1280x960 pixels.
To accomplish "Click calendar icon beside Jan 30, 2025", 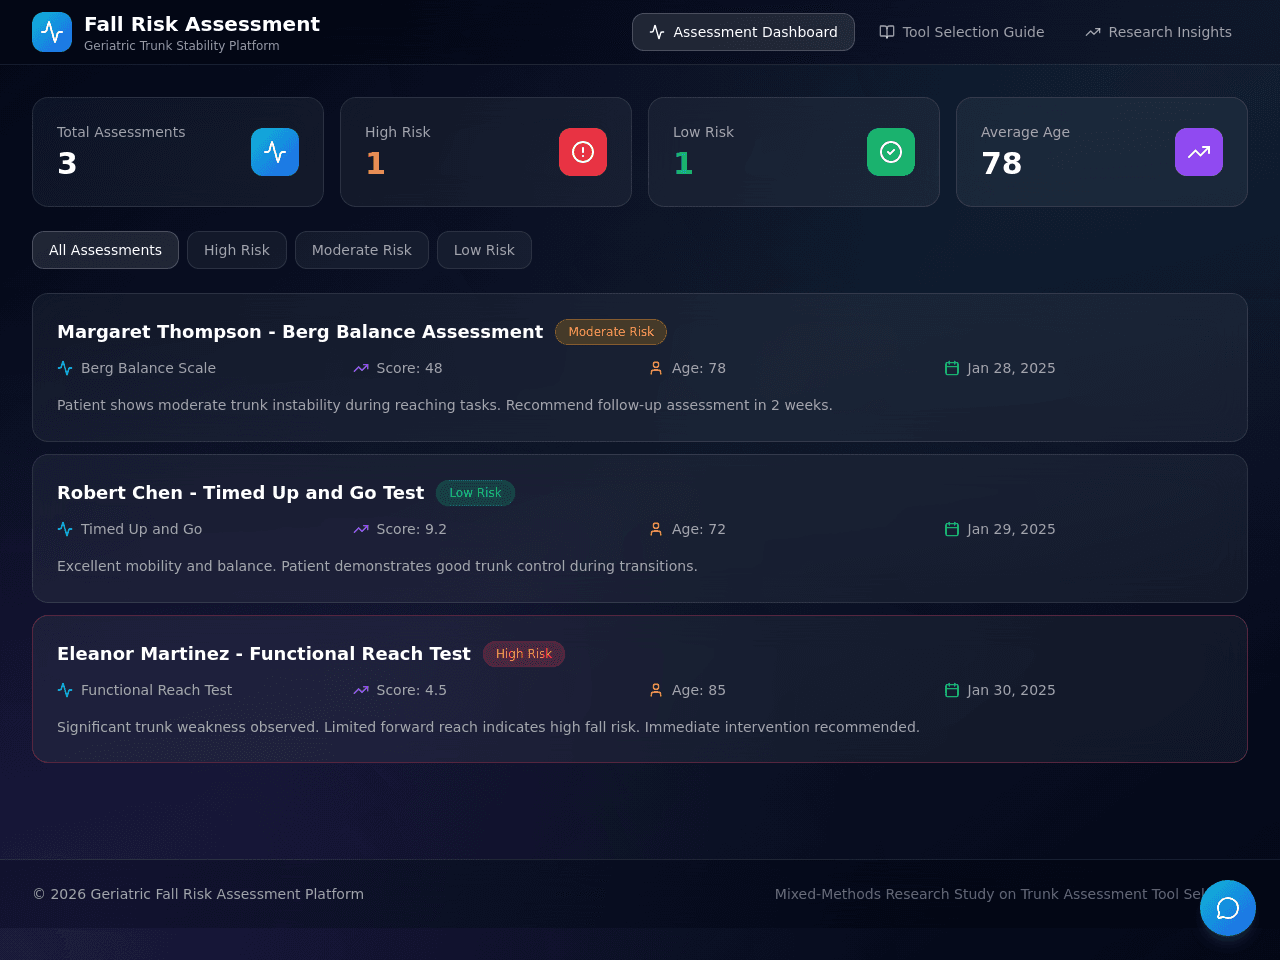I will [952, 690].
